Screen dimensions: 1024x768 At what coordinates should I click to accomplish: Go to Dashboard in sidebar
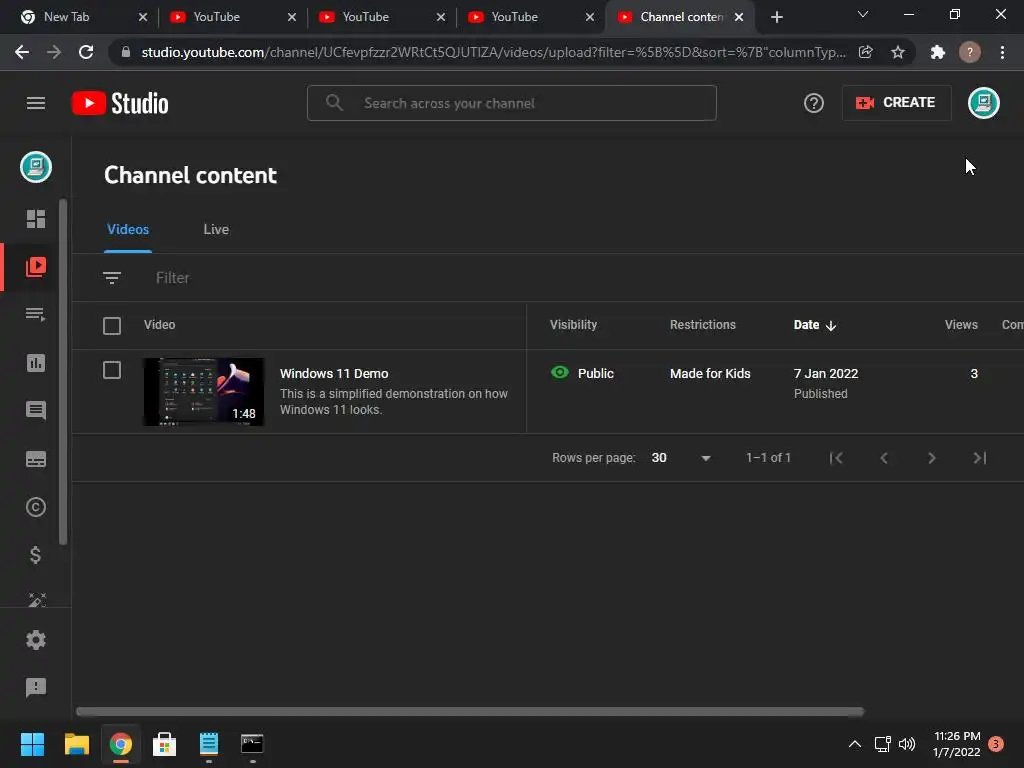coord(36,219)
